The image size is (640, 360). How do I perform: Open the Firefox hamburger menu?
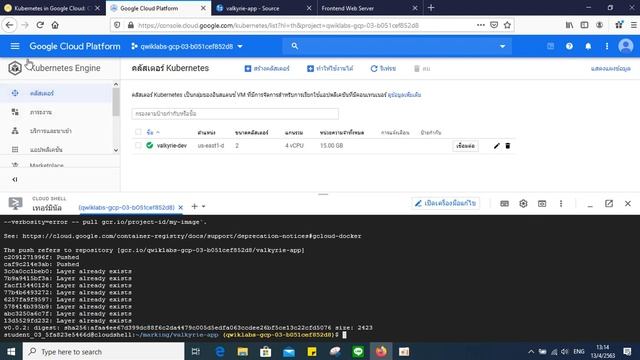pyautogui.click(x=633, y=25)
